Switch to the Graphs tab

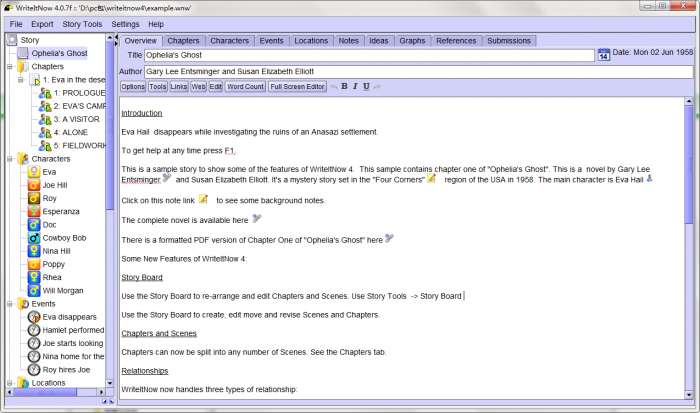pyautogui.click(x=412, y=41)
